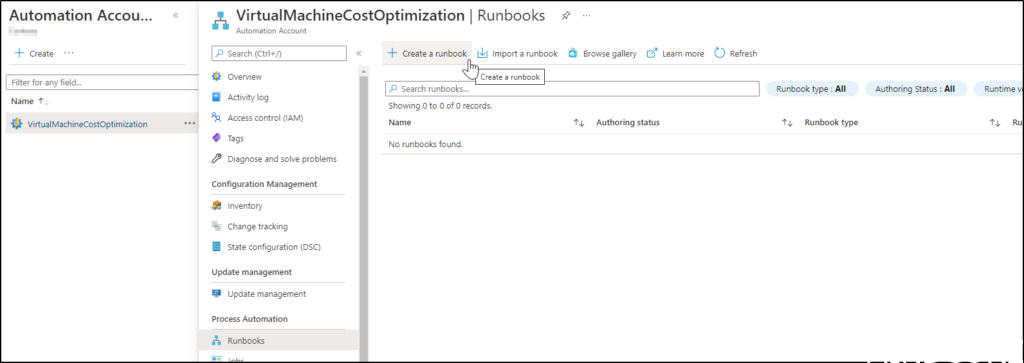Click the Process Automation section heading
The image size is (1024, 363).
click(249, 319)
